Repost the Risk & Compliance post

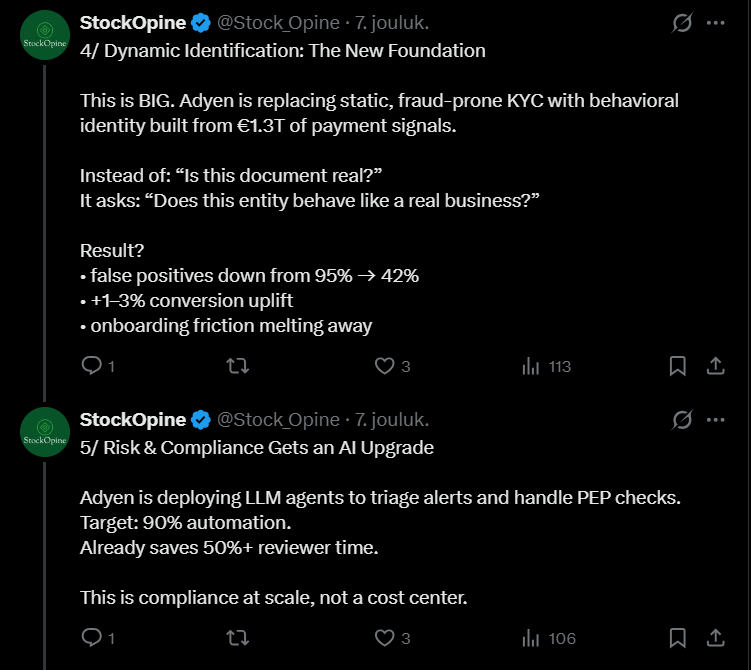[x=238, y=637]
